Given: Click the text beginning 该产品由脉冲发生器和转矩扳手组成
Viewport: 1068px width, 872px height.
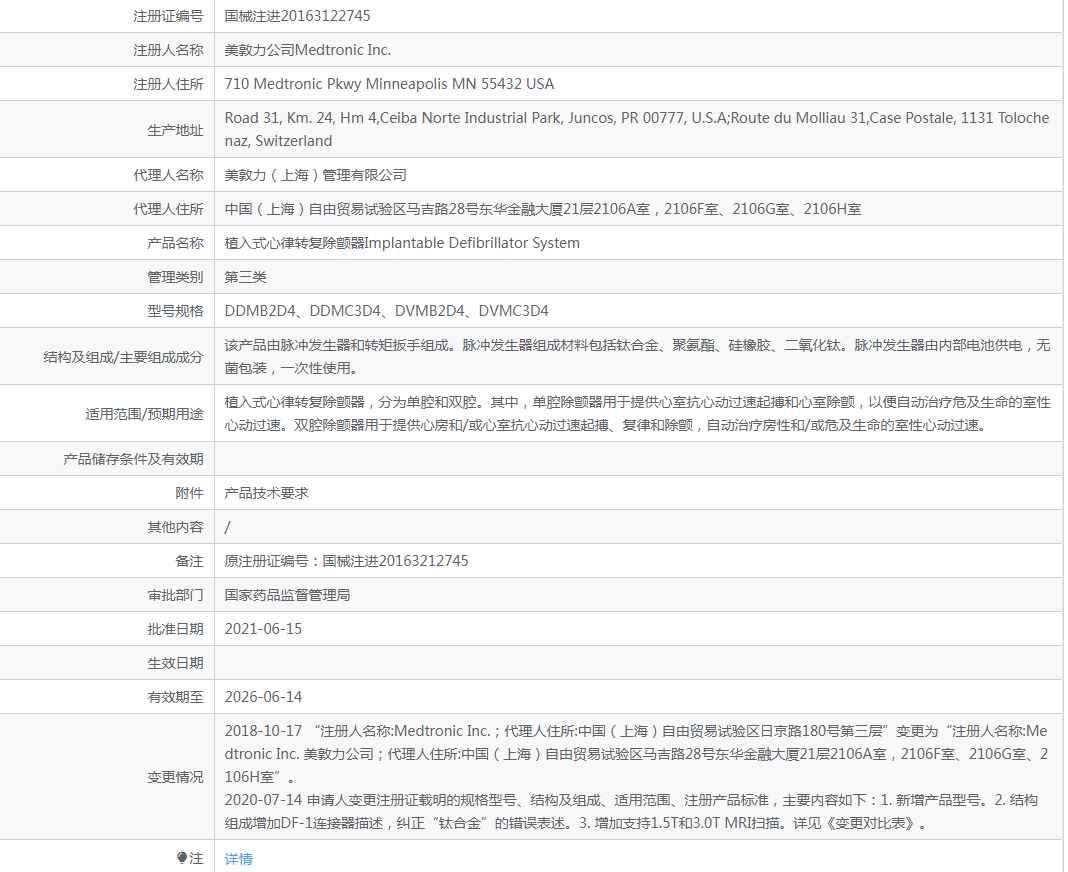Looking at the screenshot, I should coord(638,357).
